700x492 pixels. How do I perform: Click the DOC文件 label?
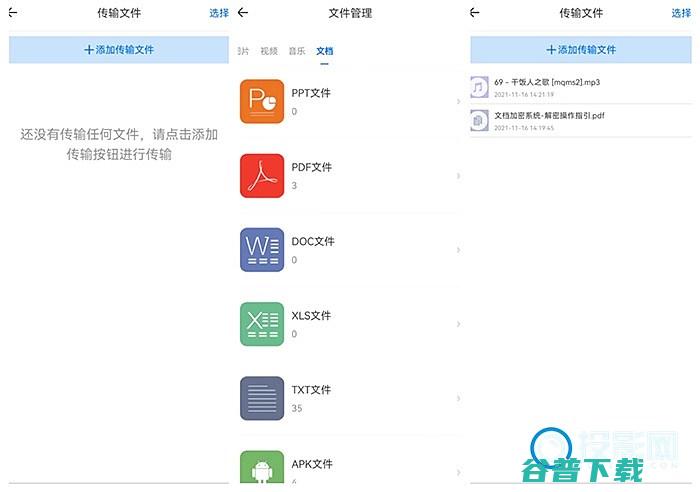pos(313,241)
